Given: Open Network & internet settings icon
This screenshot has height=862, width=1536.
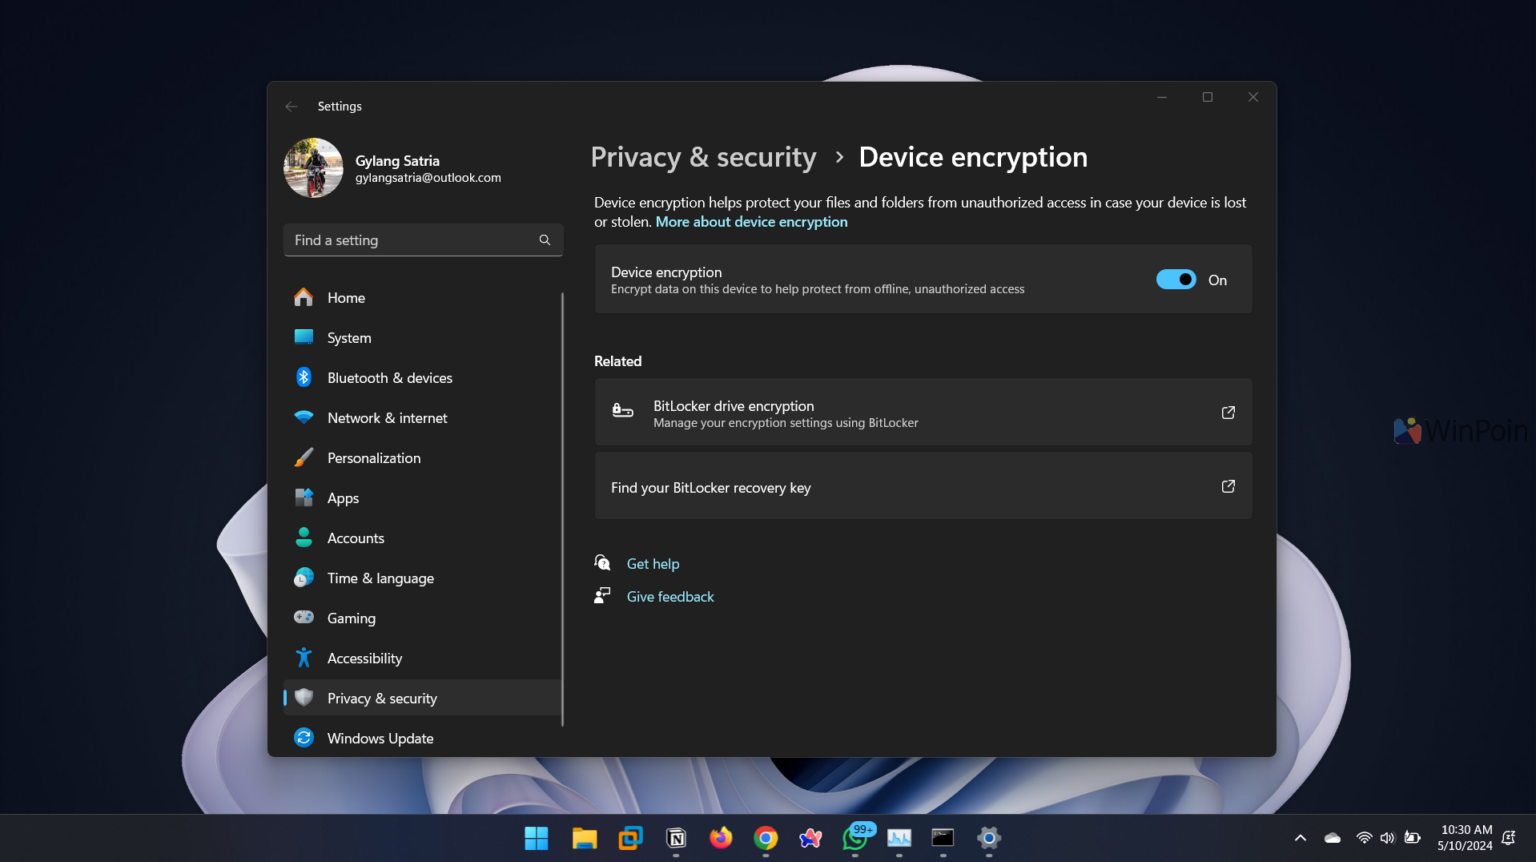Looking at the screenshot, I should pos(303,417).
